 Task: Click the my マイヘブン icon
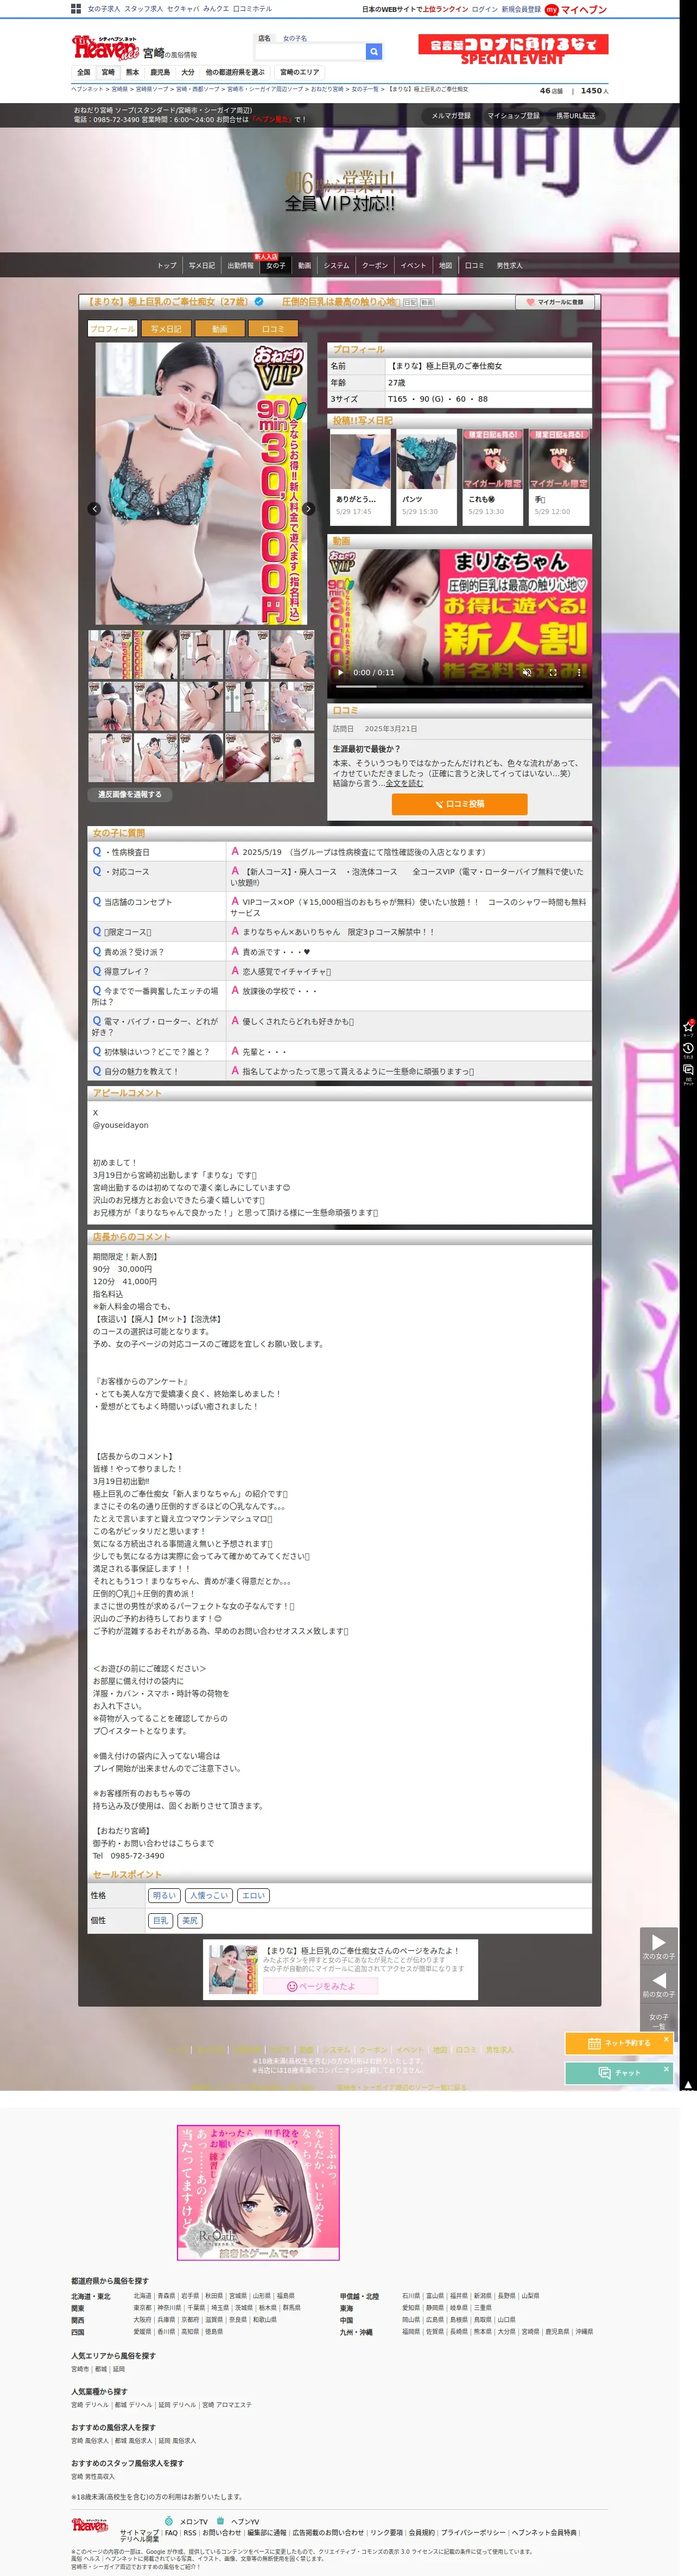576,10
